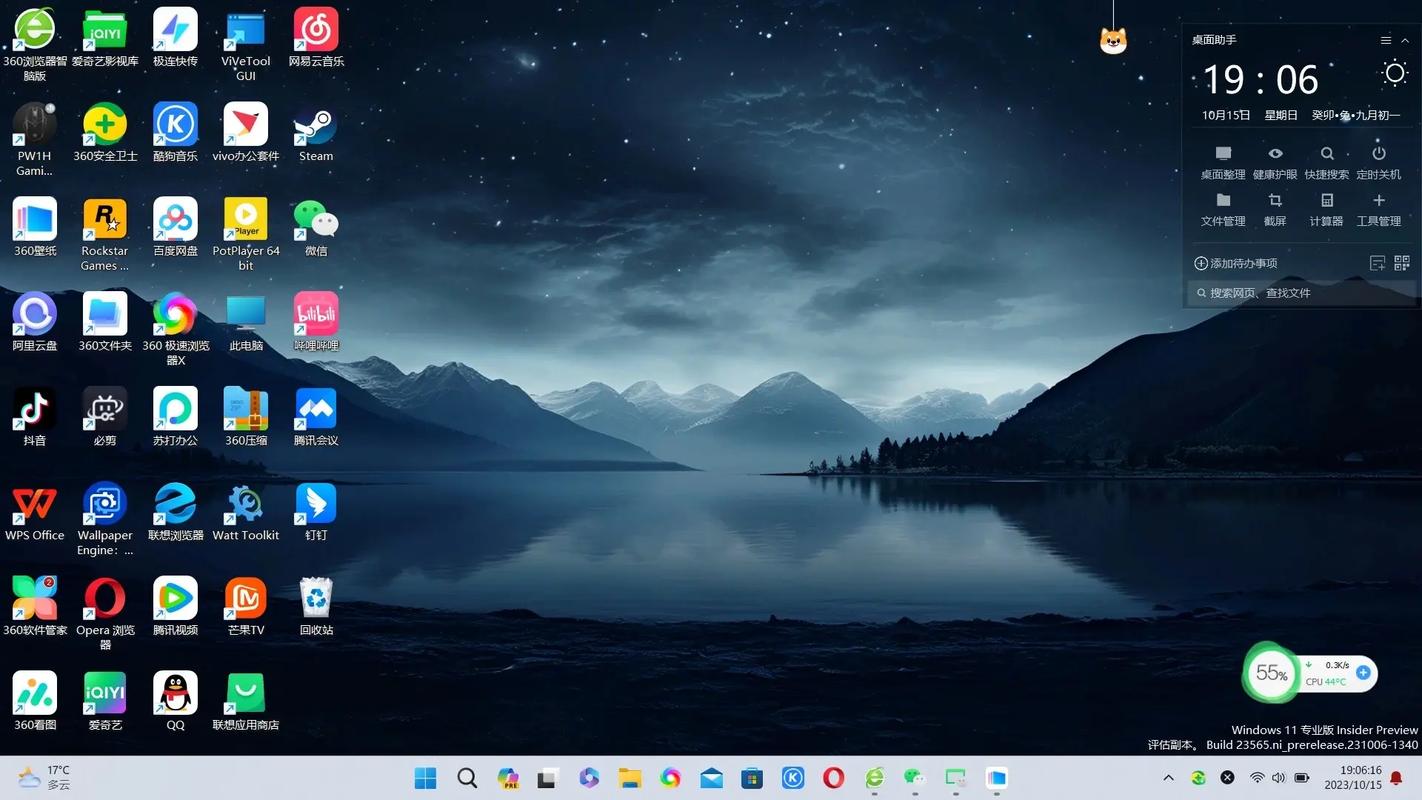Open the notification bell in the taskbar
Viewport: 1422px width, 800px height.
pos(1396,777)
